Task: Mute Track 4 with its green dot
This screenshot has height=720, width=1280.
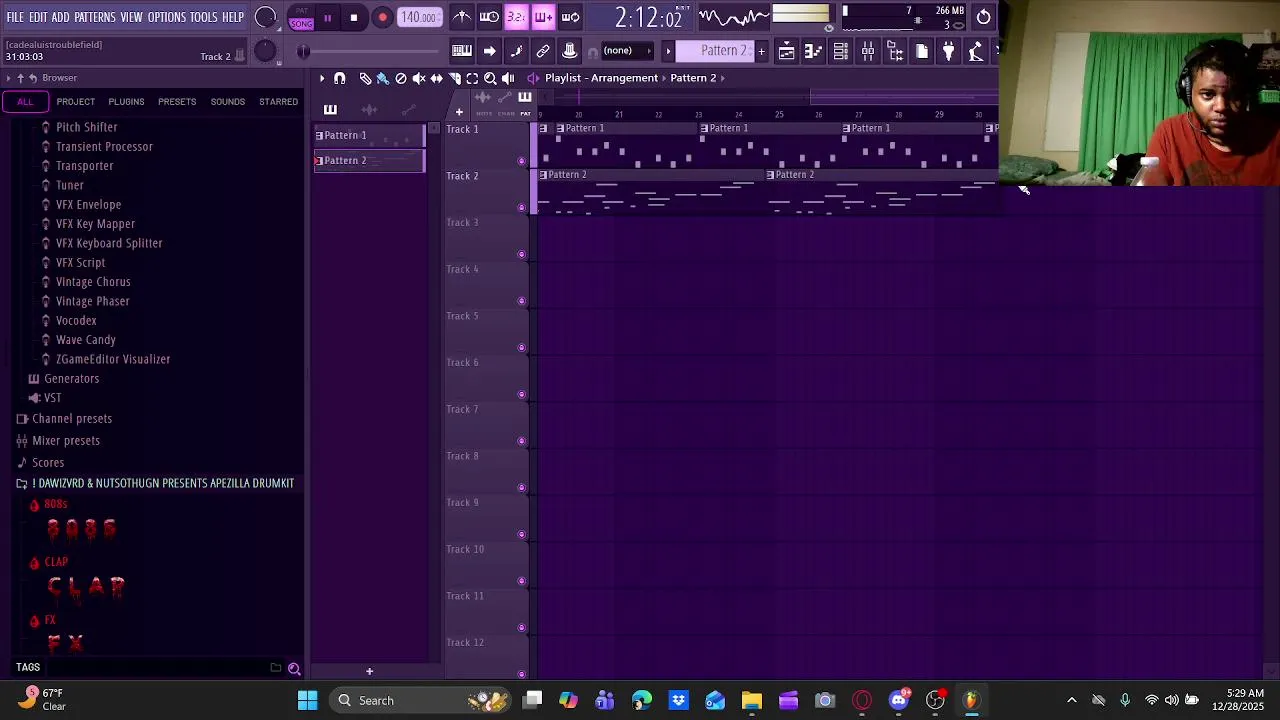Action: coord(521,300)
